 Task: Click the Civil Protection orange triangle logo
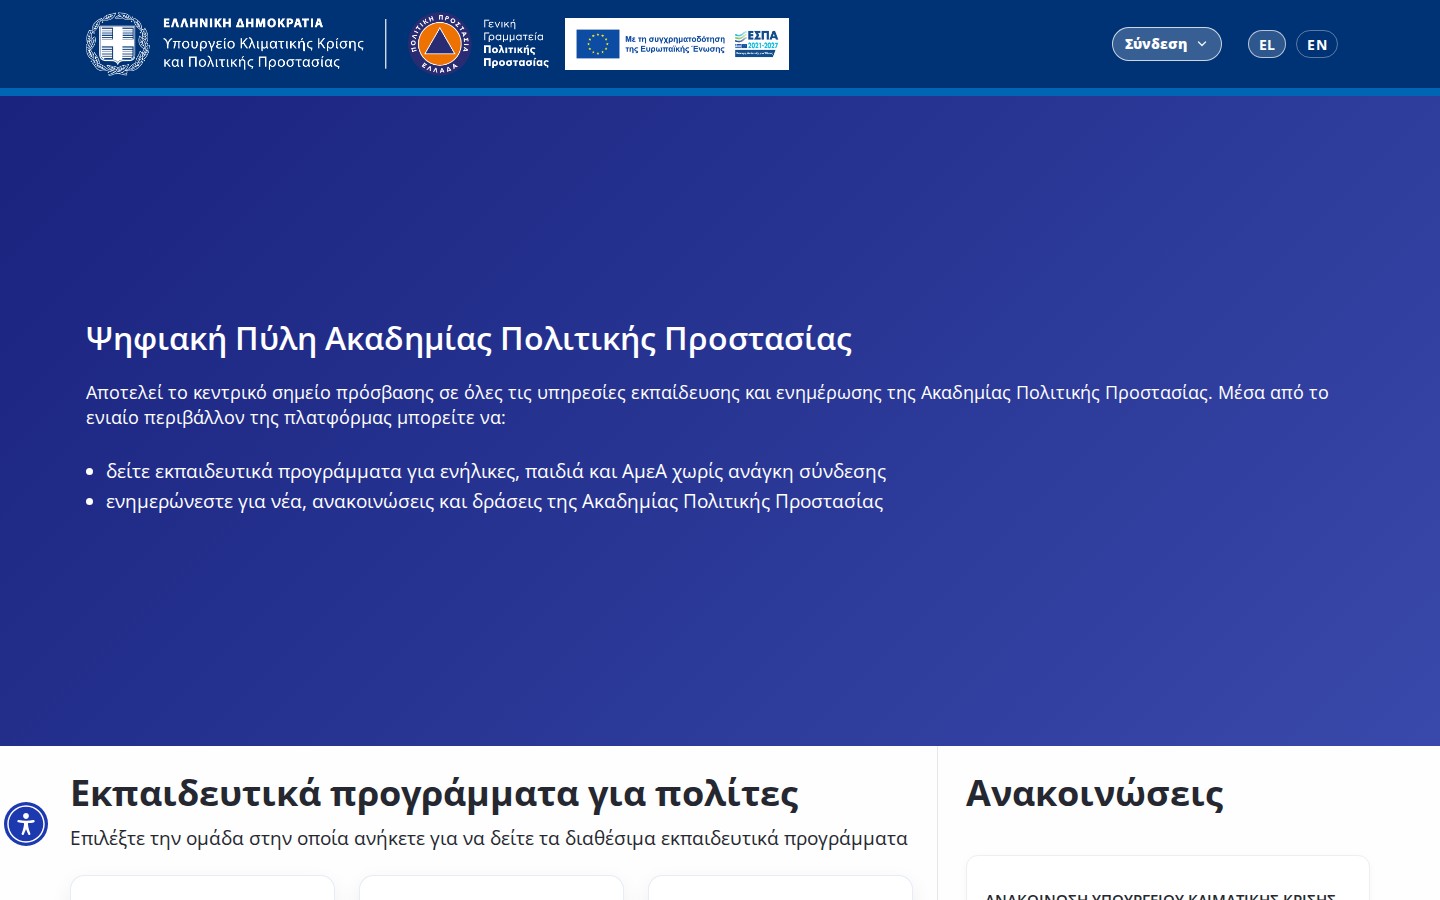[439, 44]
